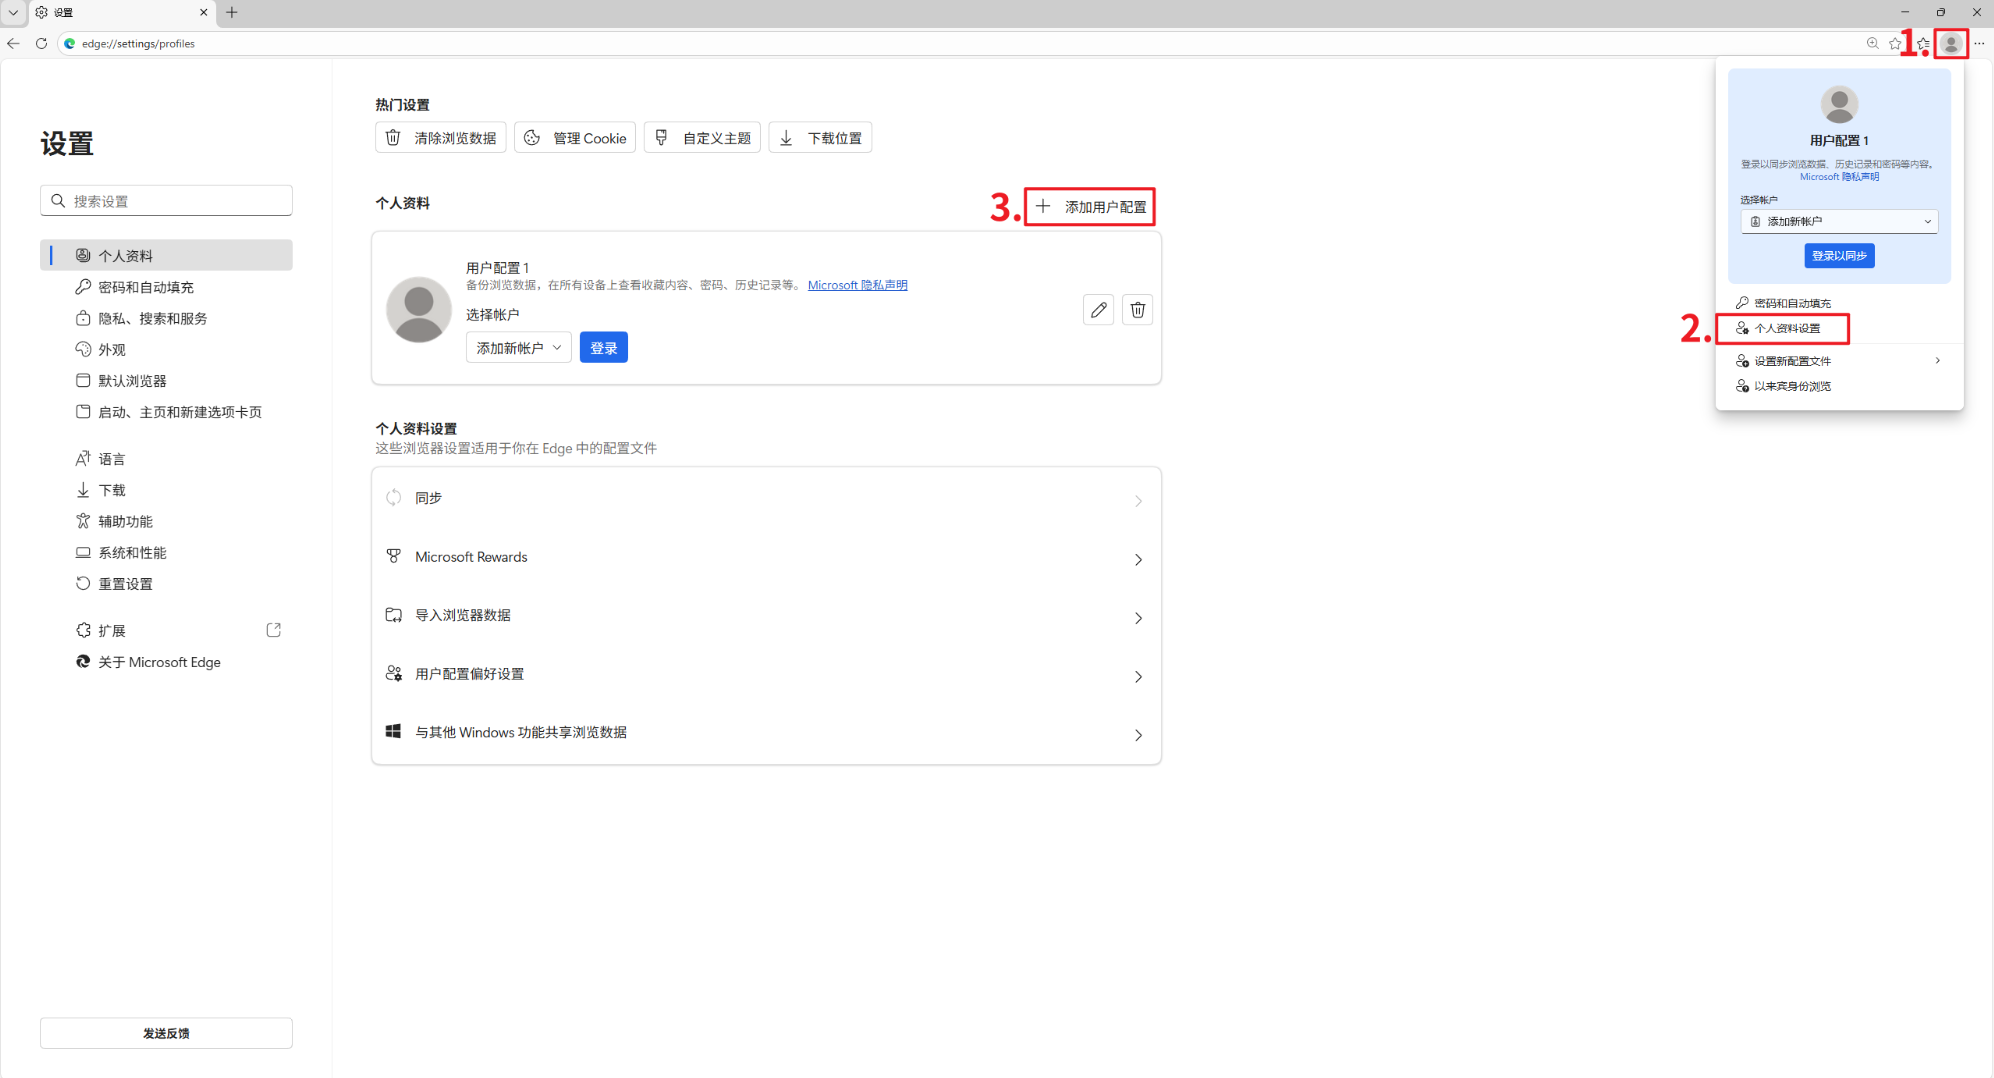Click the browser refresh icon
Screen dimensions: 1994x1078
pyautogui.click(x=41, y=43)
